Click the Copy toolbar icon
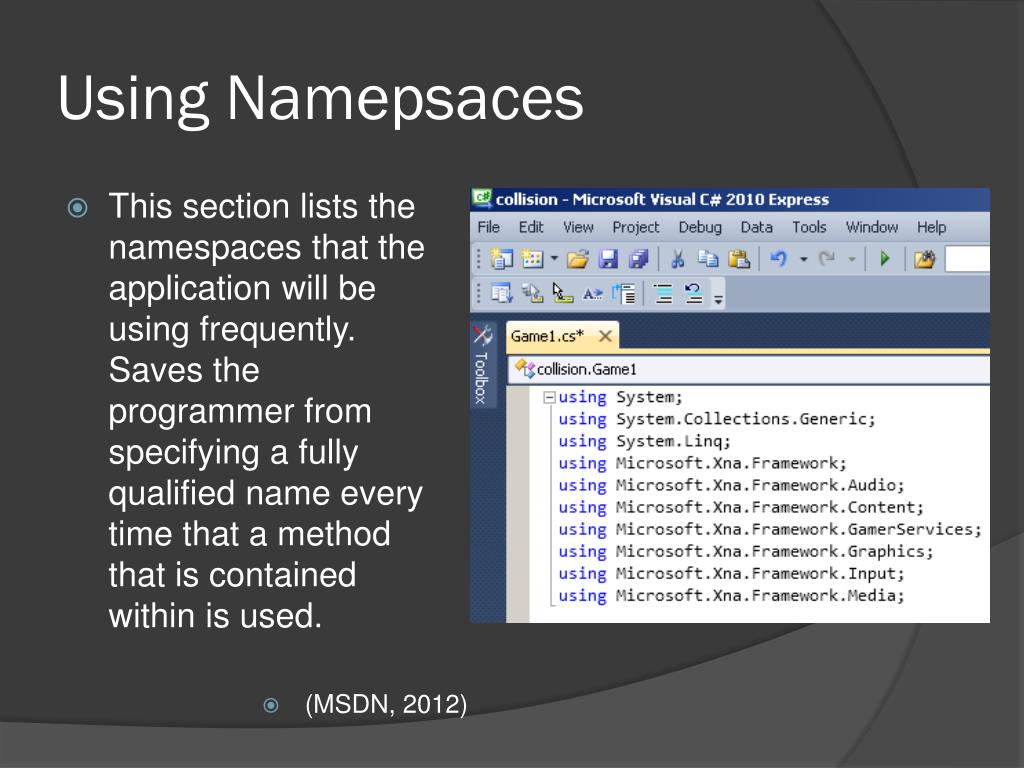The width and height of the screenshot is (1024, 768). point(708,259)
